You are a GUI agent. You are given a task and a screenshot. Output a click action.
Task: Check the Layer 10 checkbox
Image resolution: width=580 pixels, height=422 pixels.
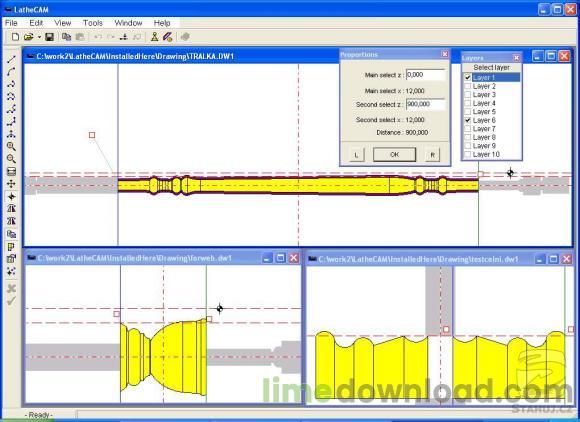tap(468, 155)
